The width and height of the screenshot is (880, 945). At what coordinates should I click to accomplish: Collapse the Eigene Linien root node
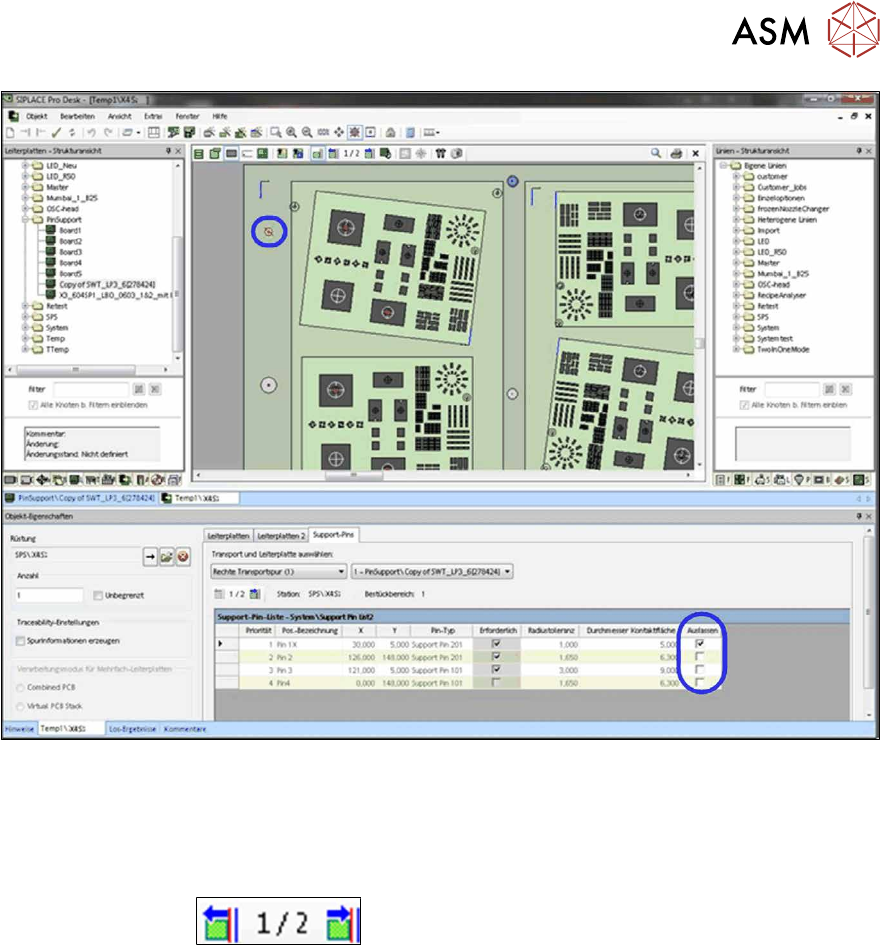pyautogui.click(x=723, y=165)
